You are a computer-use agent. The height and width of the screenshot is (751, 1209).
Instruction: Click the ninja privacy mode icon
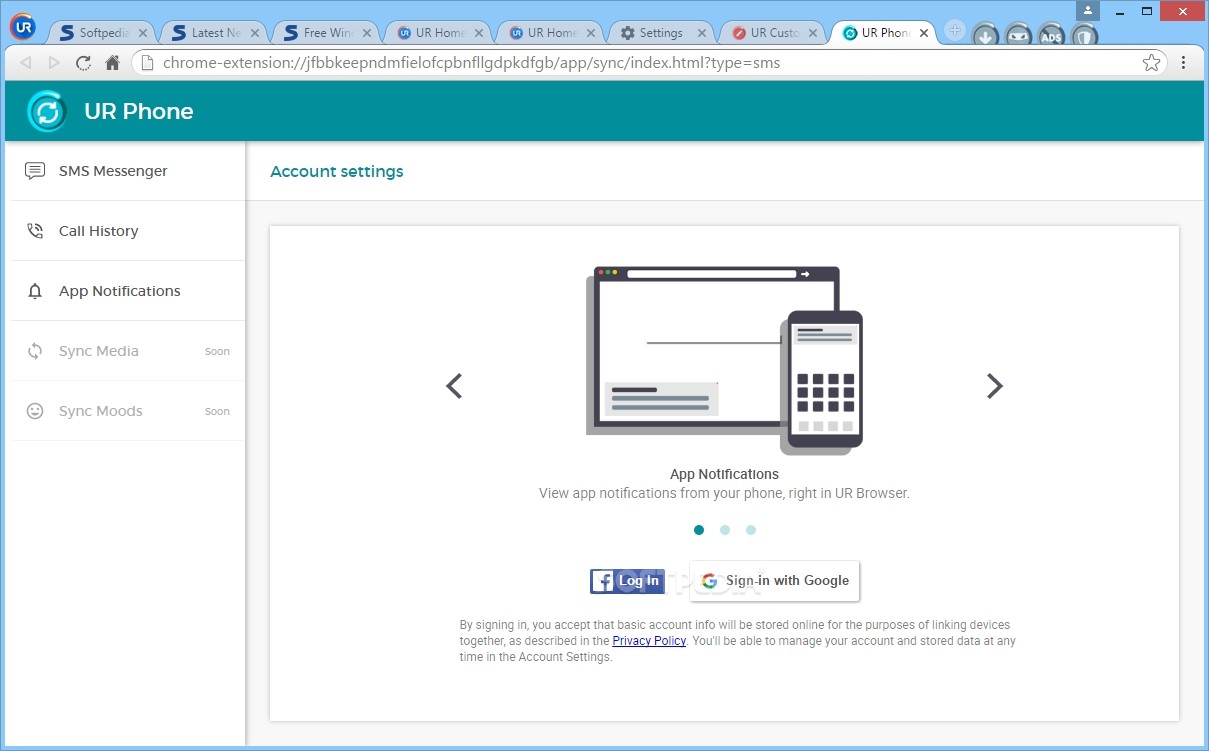[x=1018, y=37]
